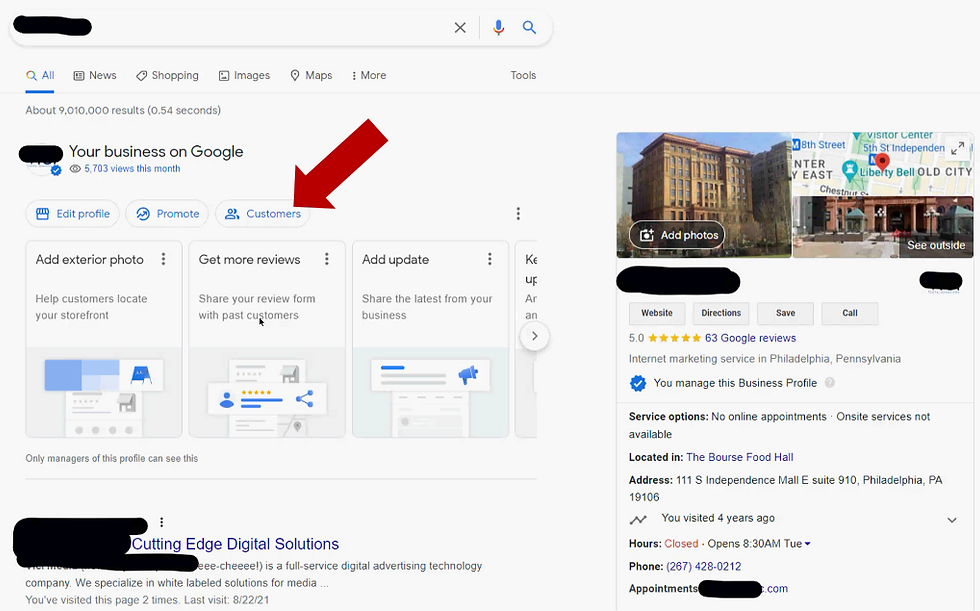Open options on Add update card
The width and height of the screenshot is (980, 611).
coord(489,259)
